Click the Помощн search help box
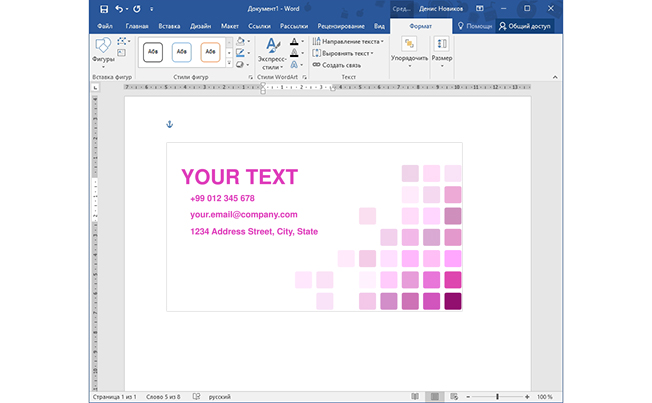 [x=475, y=26]
